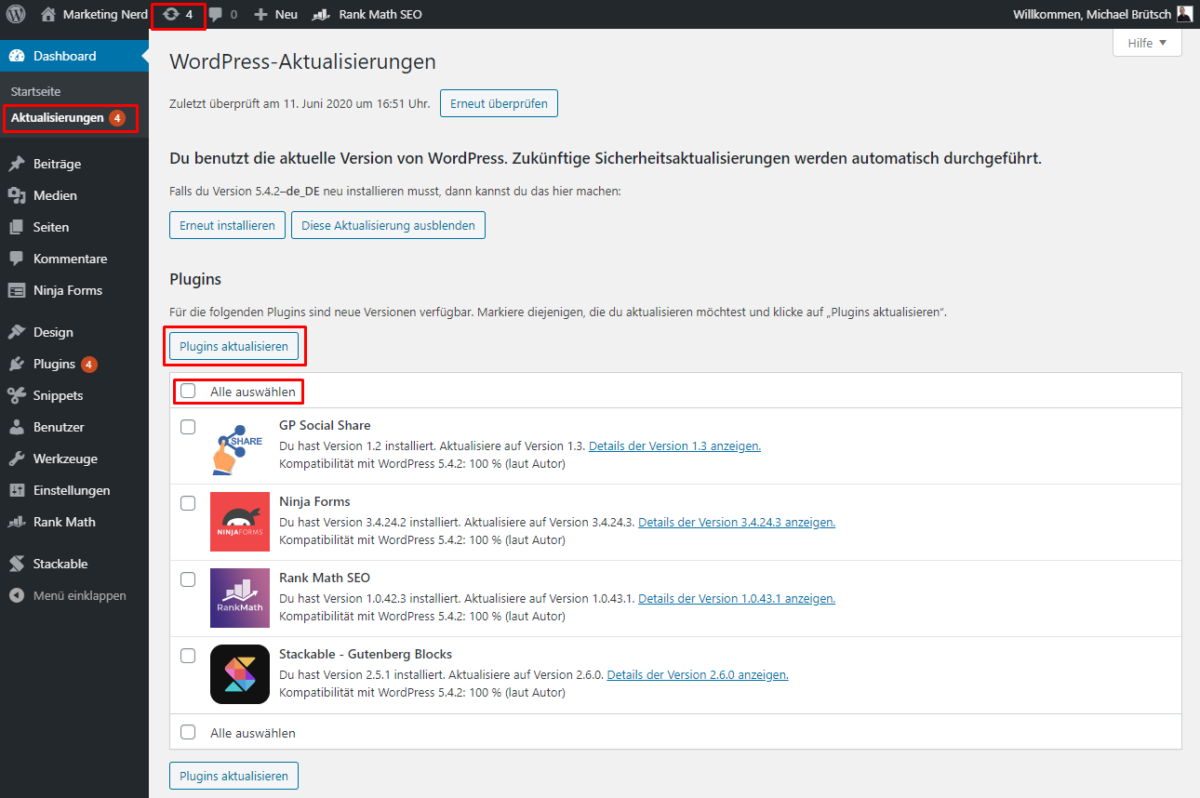The width and height of the screenshot is (1200, 798).
Task: Expand the Hilfe dropdown tab
Action: point(1147,43)
